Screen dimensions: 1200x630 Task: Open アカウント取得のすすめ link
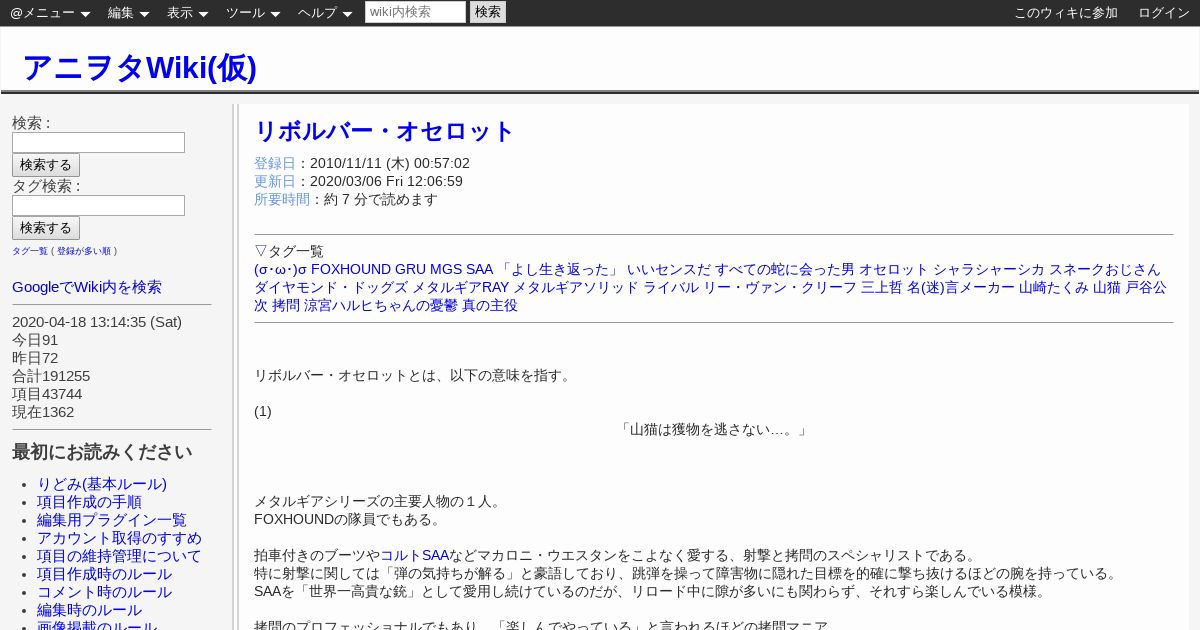click(119, 538)
